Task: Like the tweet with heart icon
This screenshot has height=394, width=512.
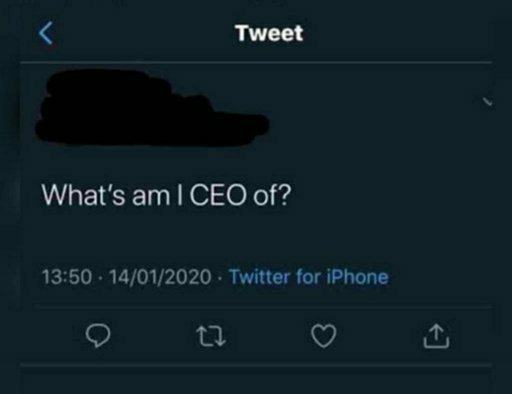Action: pyautogui.click(x=324, y=336)
